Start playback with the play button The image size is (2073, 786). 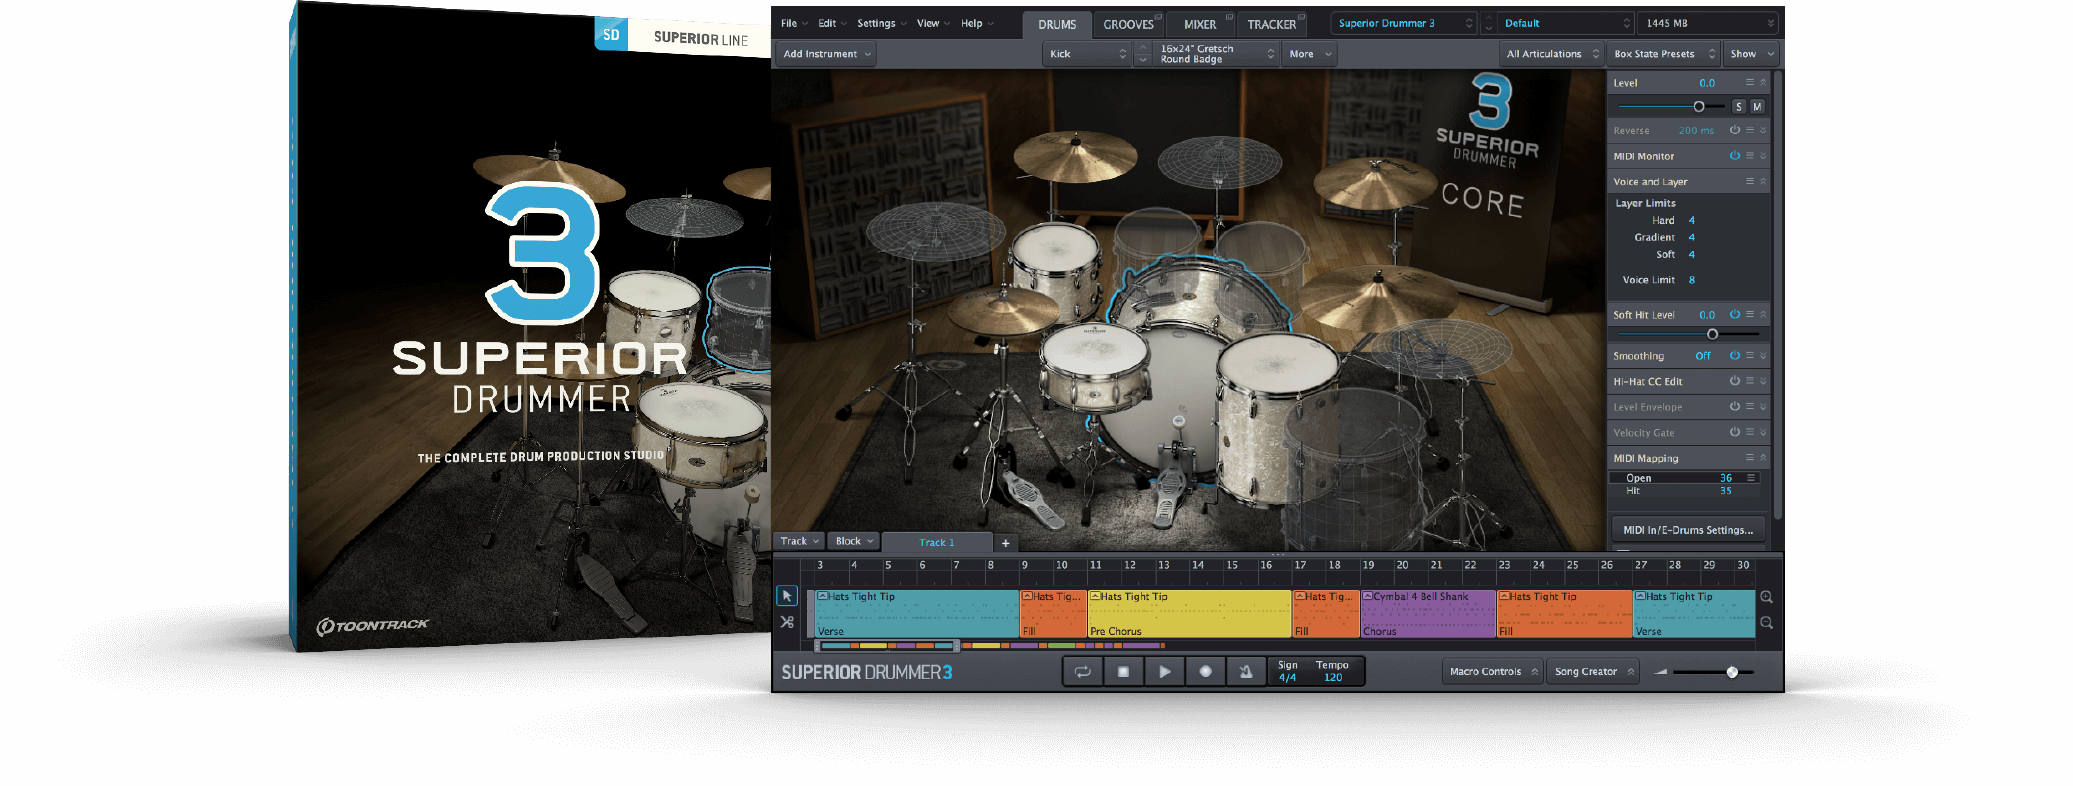(1165, 672)
